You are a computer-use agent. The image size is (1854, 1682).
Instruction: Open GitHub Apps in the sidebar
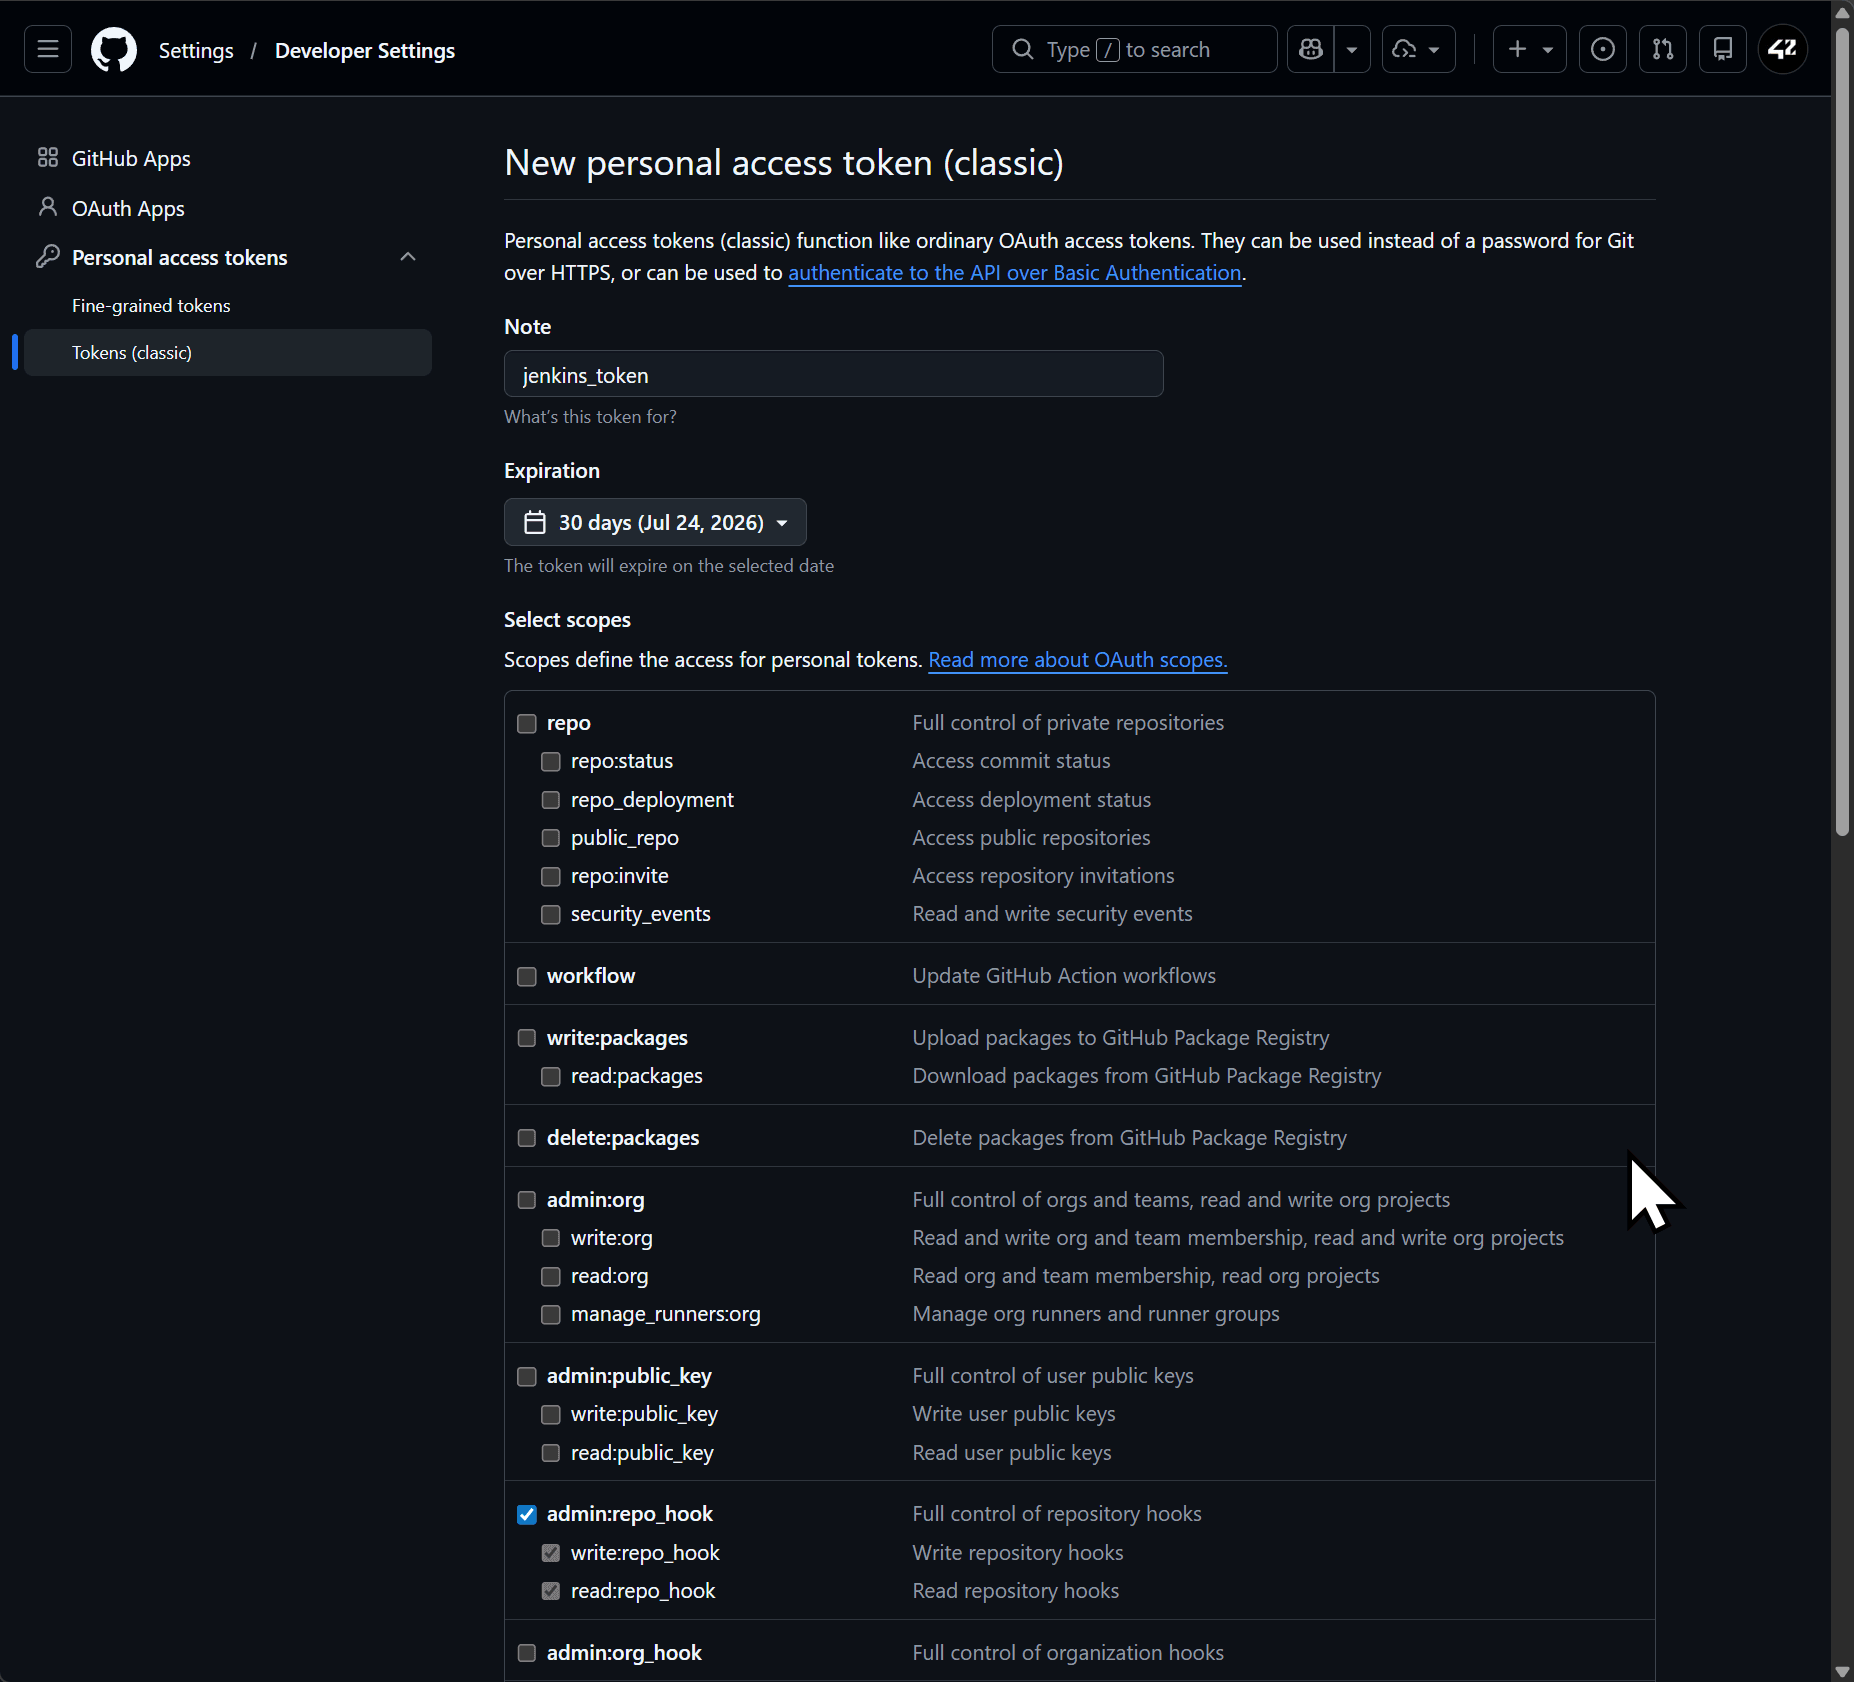131,159
